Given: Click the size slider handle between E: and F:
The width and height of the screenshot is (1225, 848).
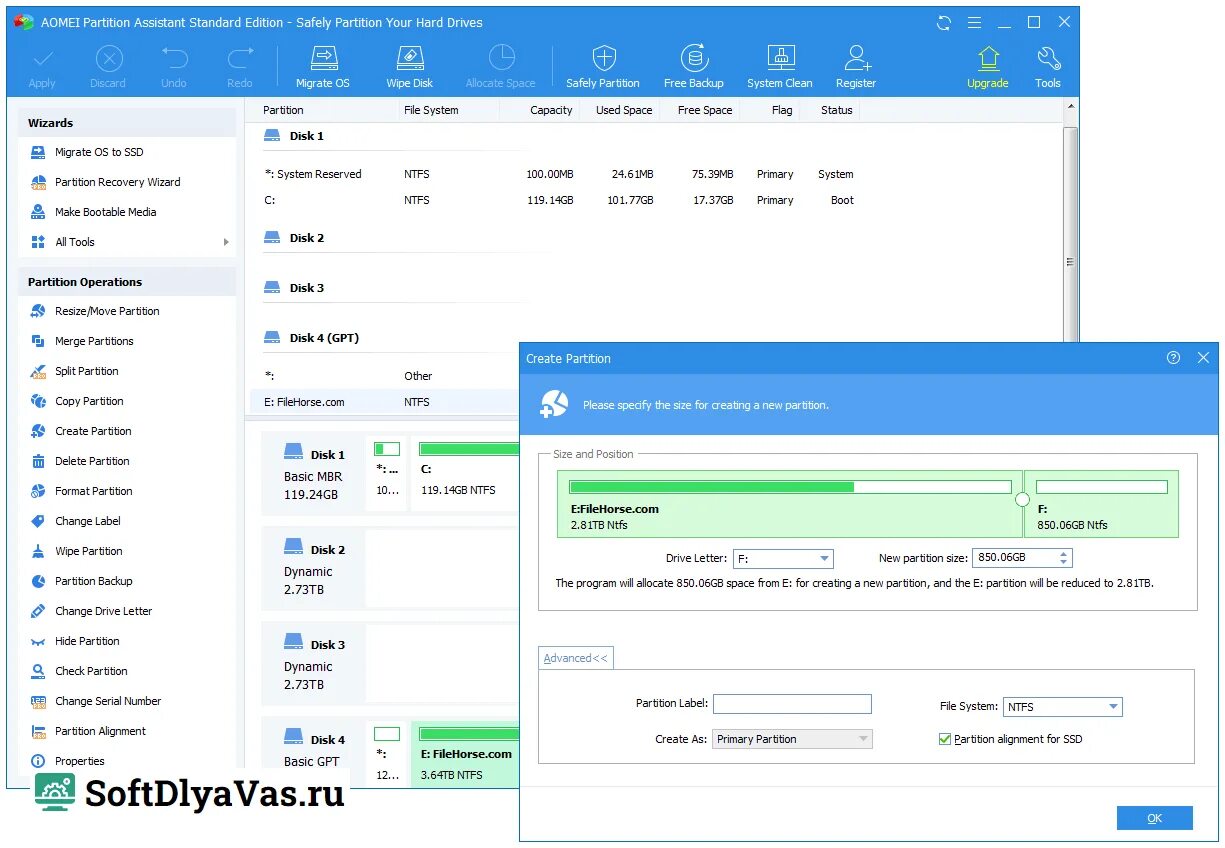Looking at the screenshot, I should pos(1022,499).
